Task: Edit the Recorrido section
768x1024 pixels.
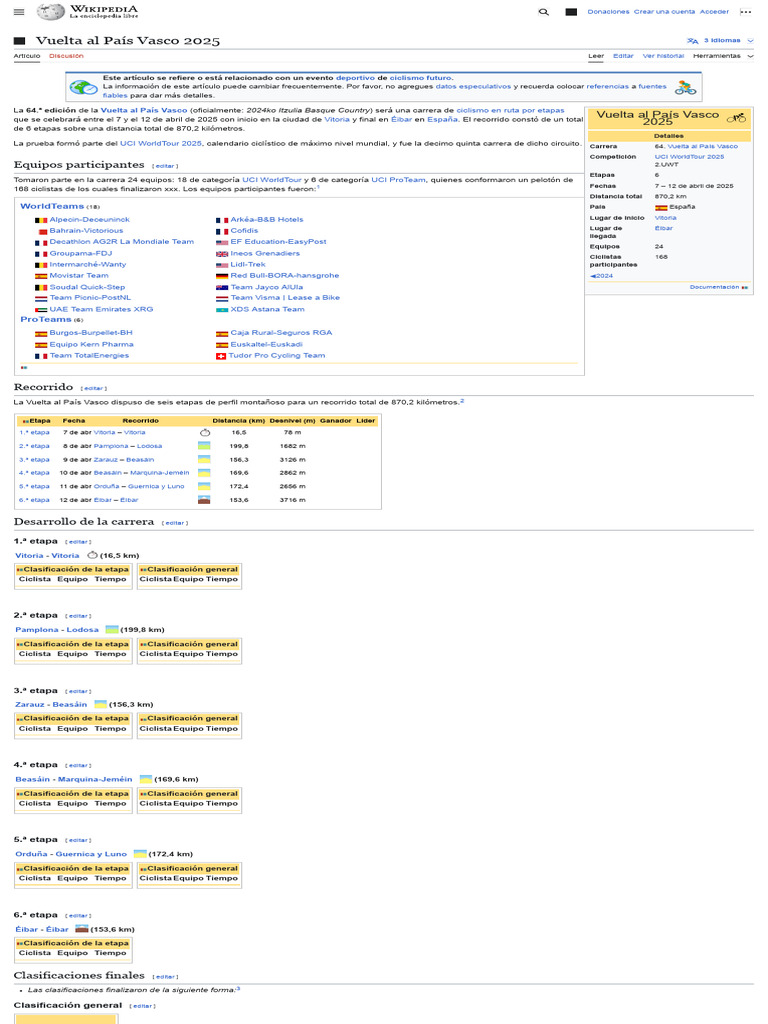Action: click(94, 388)
